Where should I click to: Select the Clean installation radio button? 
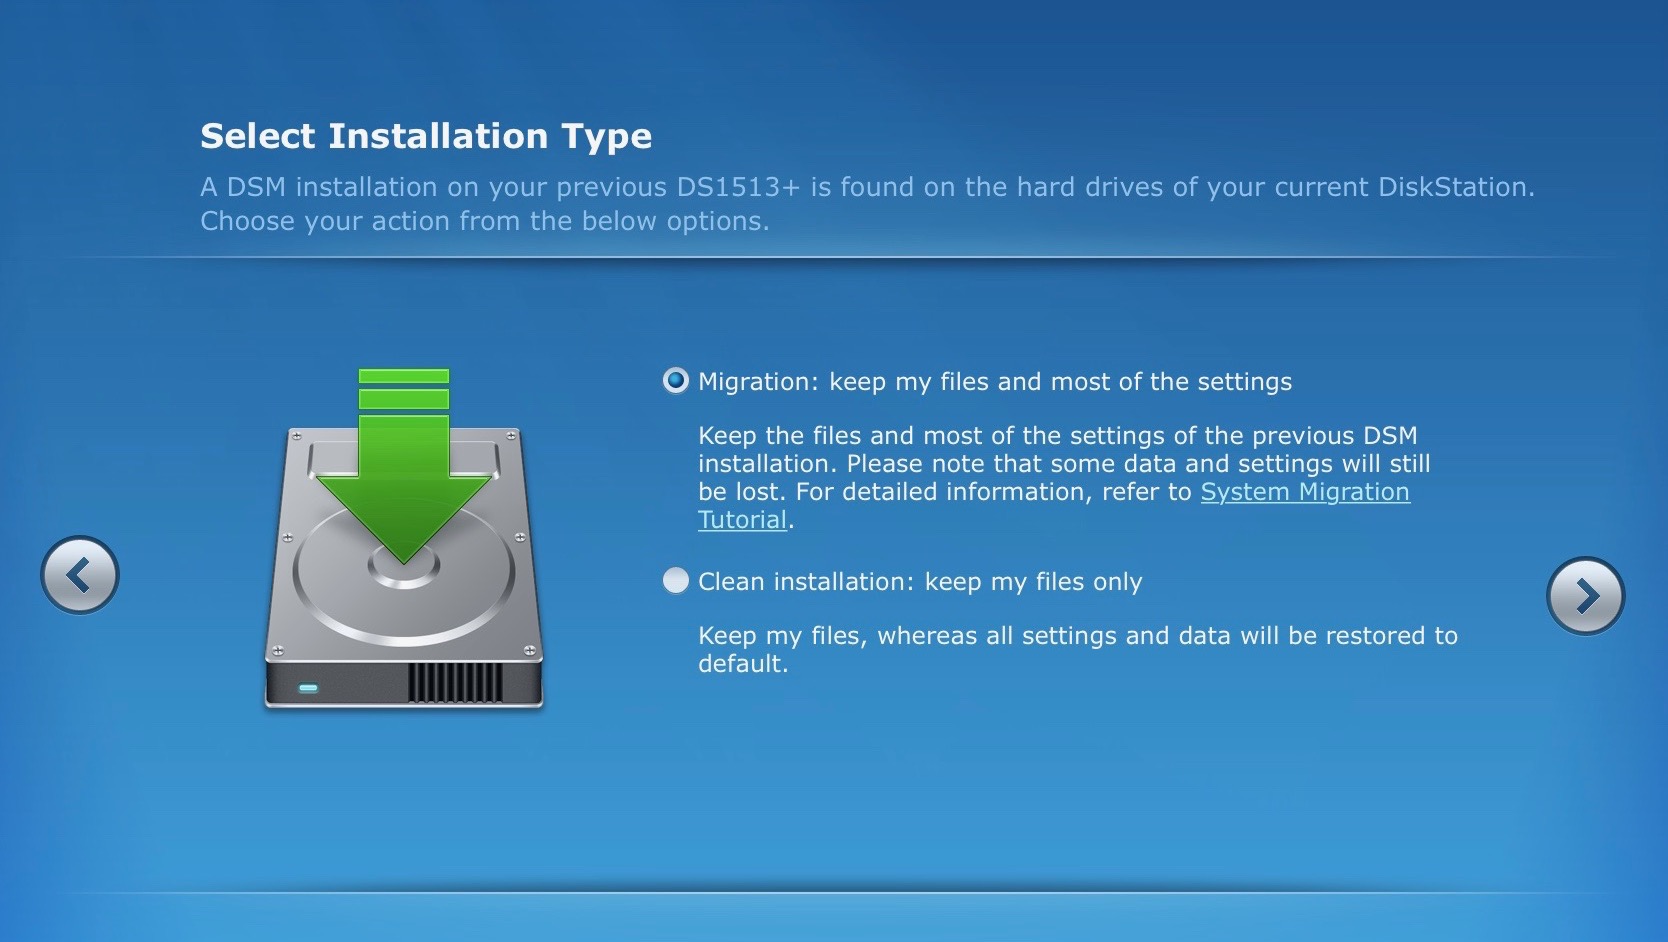pos(676,581)
